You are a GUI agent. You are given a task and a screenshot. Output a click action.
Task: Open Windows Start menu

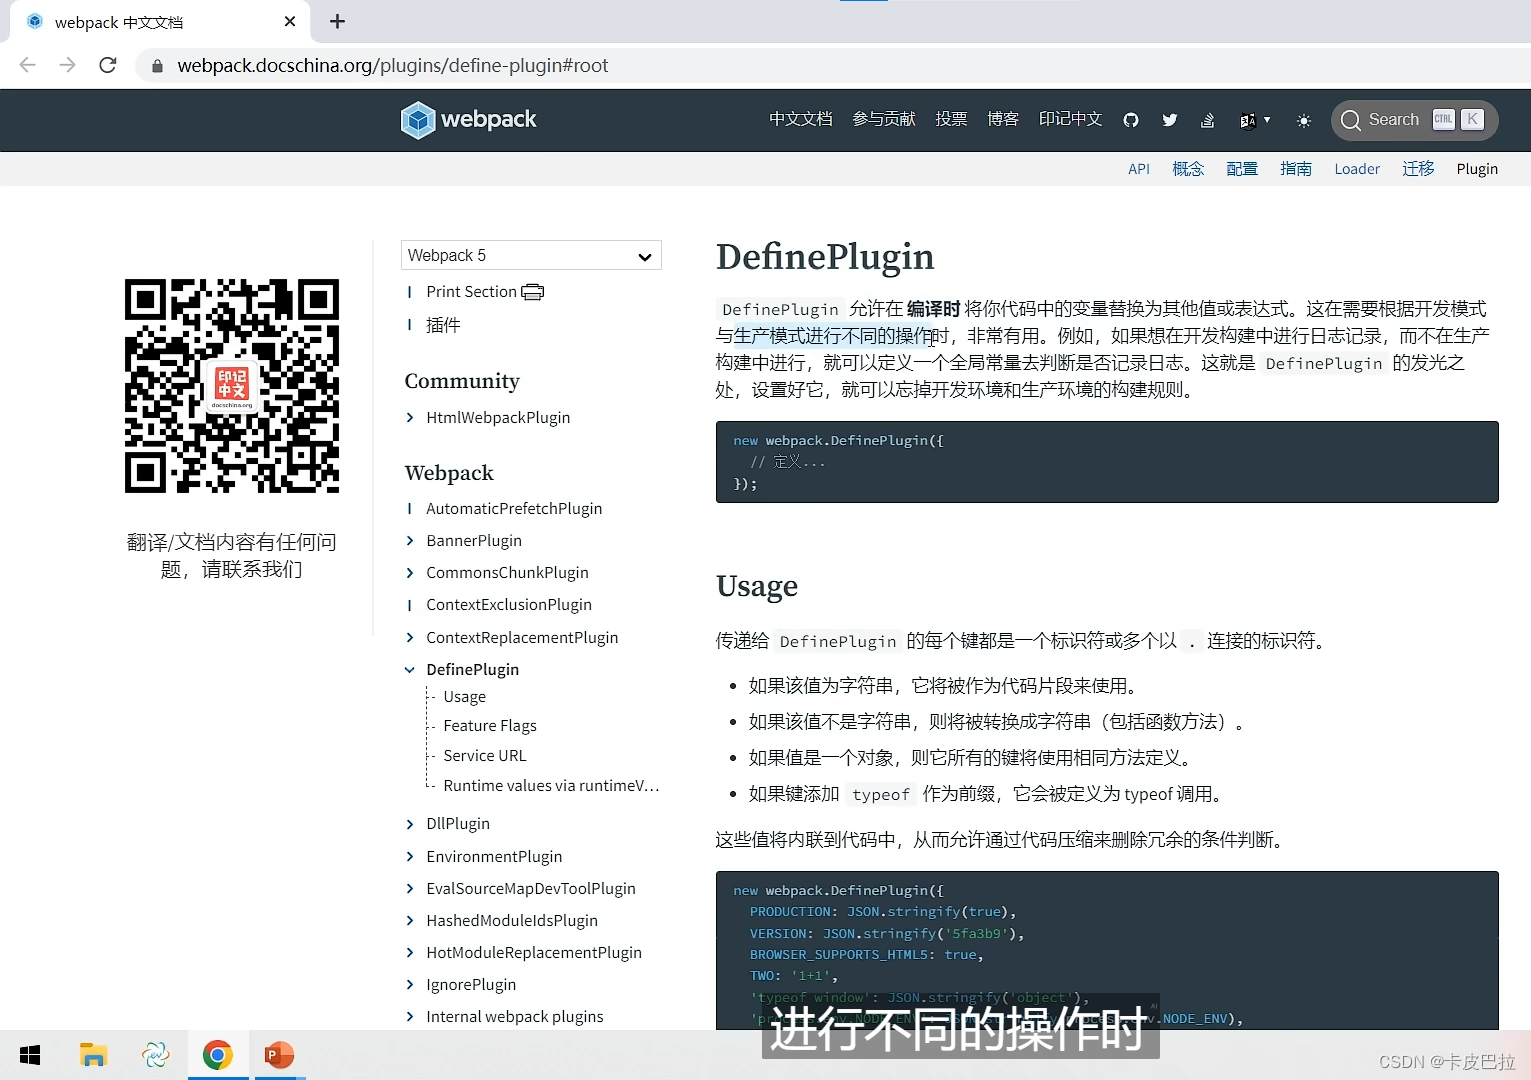click(30, 1055)
